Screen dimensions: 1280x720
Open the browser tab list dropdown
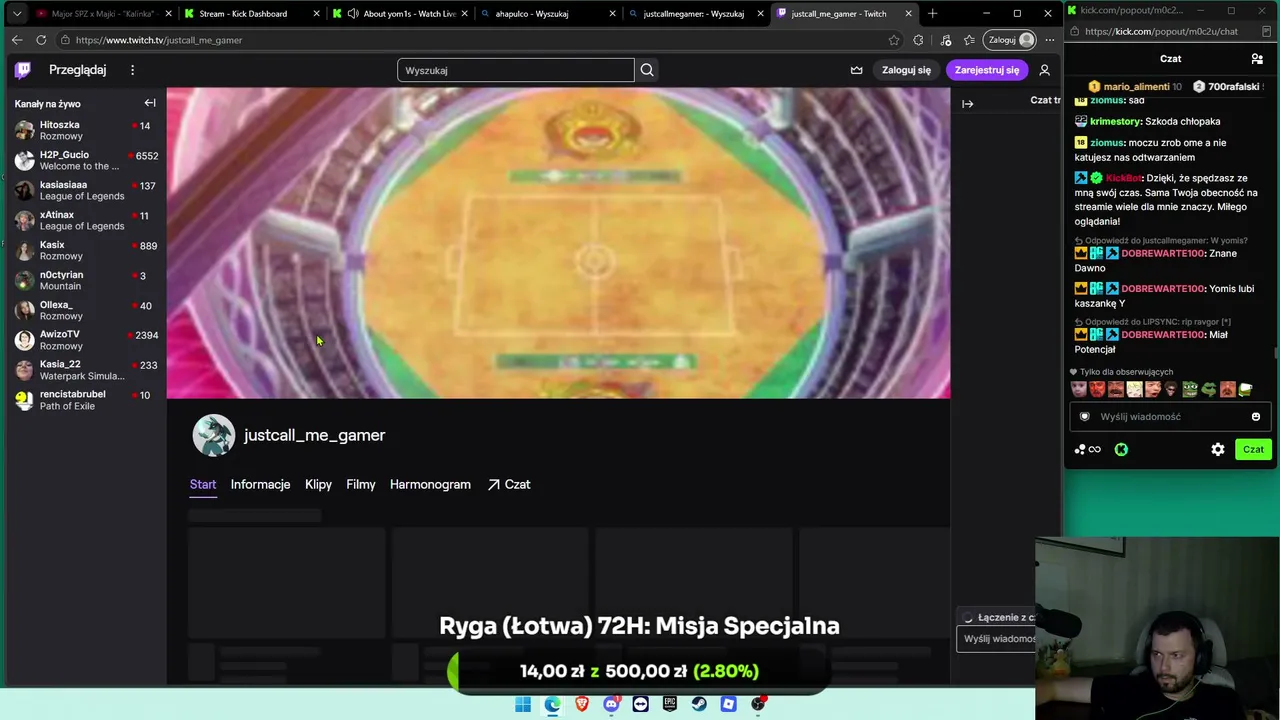pos(17,14)
